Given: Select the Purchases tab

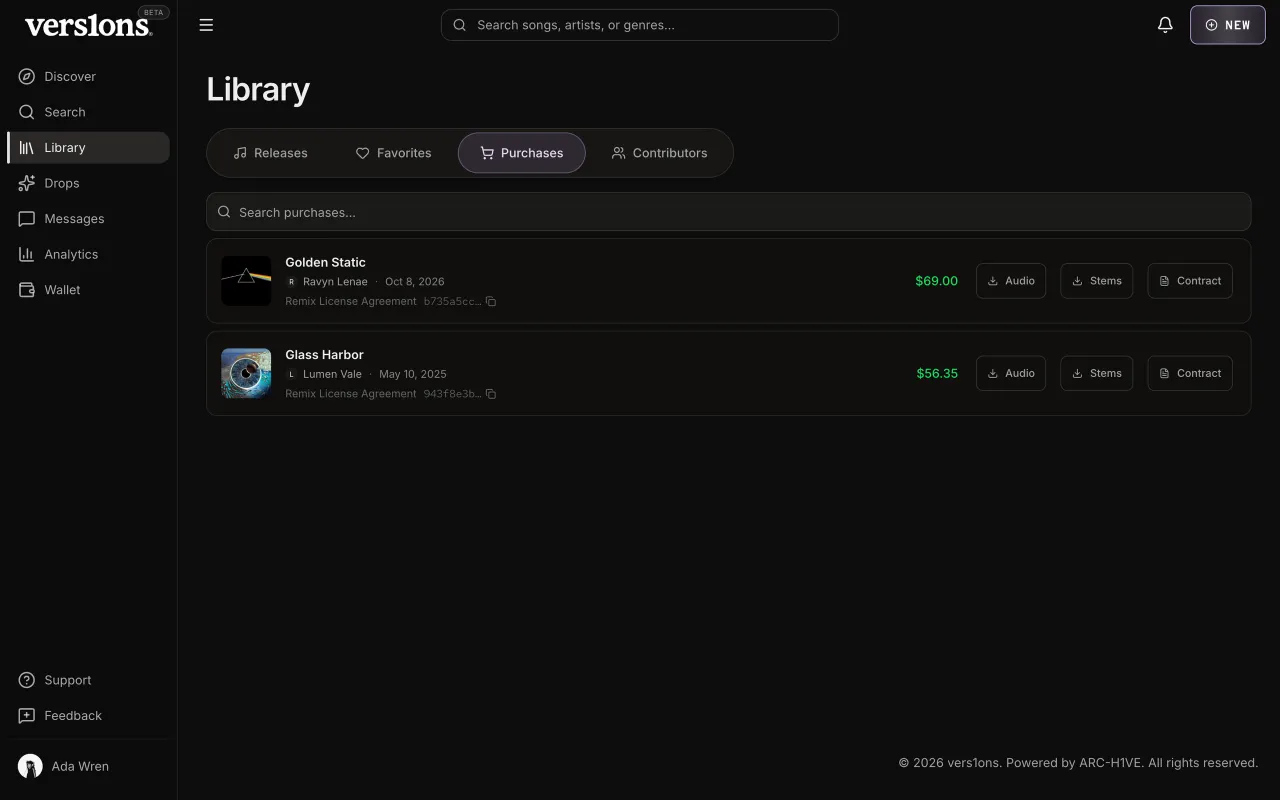Looking at the screenshot, I should click(x=522, y=153).
